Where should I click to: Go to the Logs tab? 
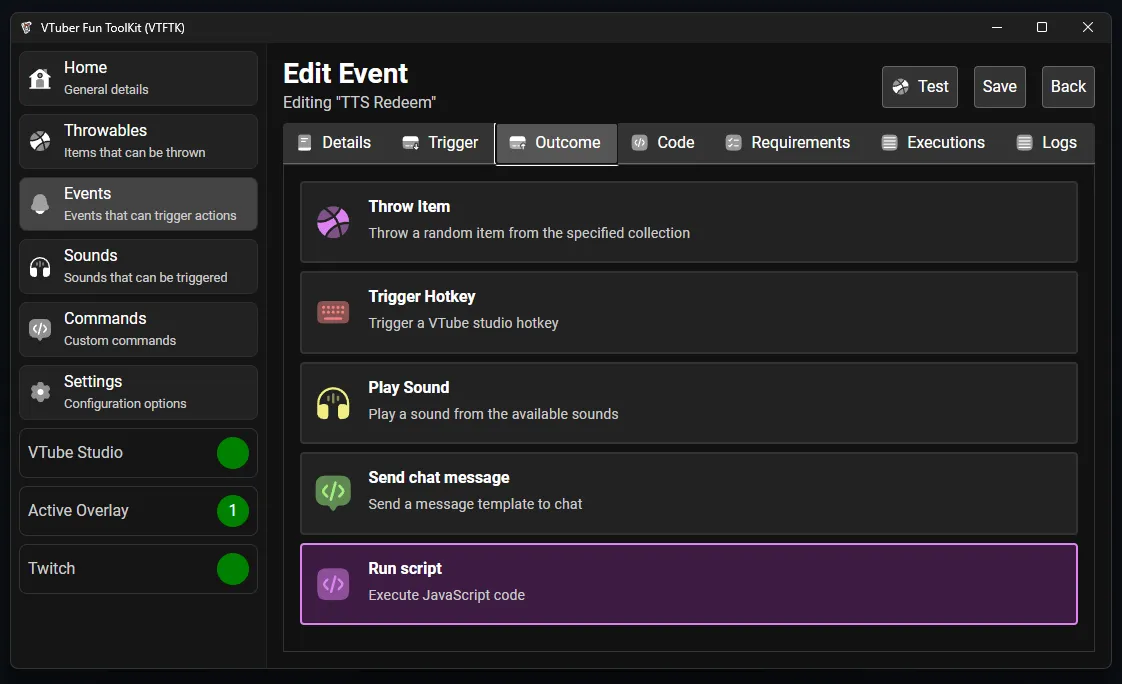[x=1046, y=143]
